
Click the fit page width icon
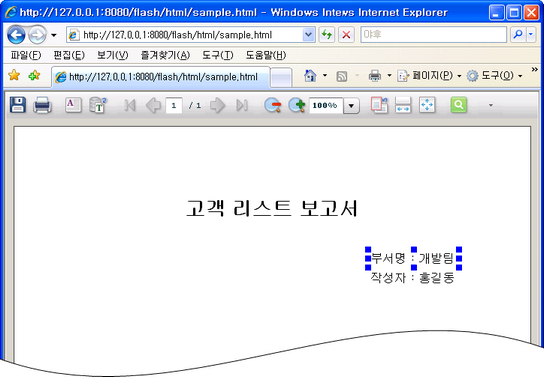click(x=403, y=105)
